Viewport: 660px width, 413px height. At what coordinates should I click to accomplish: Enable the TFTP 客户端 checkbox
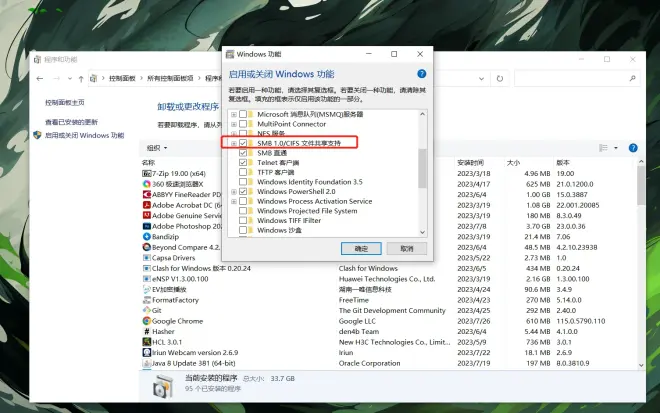tap(244, 172)
